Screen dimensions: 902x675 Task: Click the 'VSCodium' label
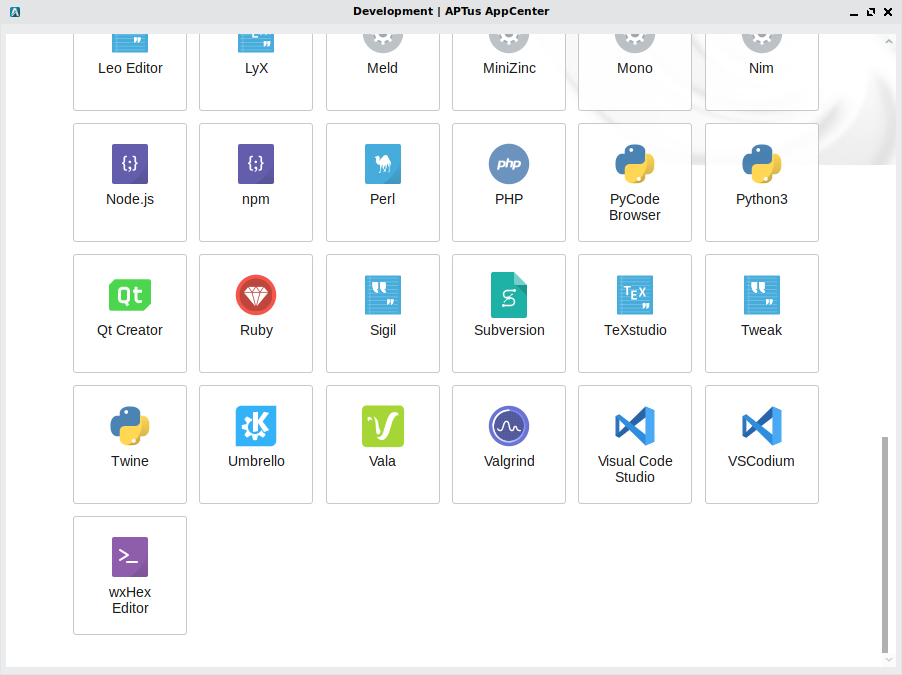(762, 462)
